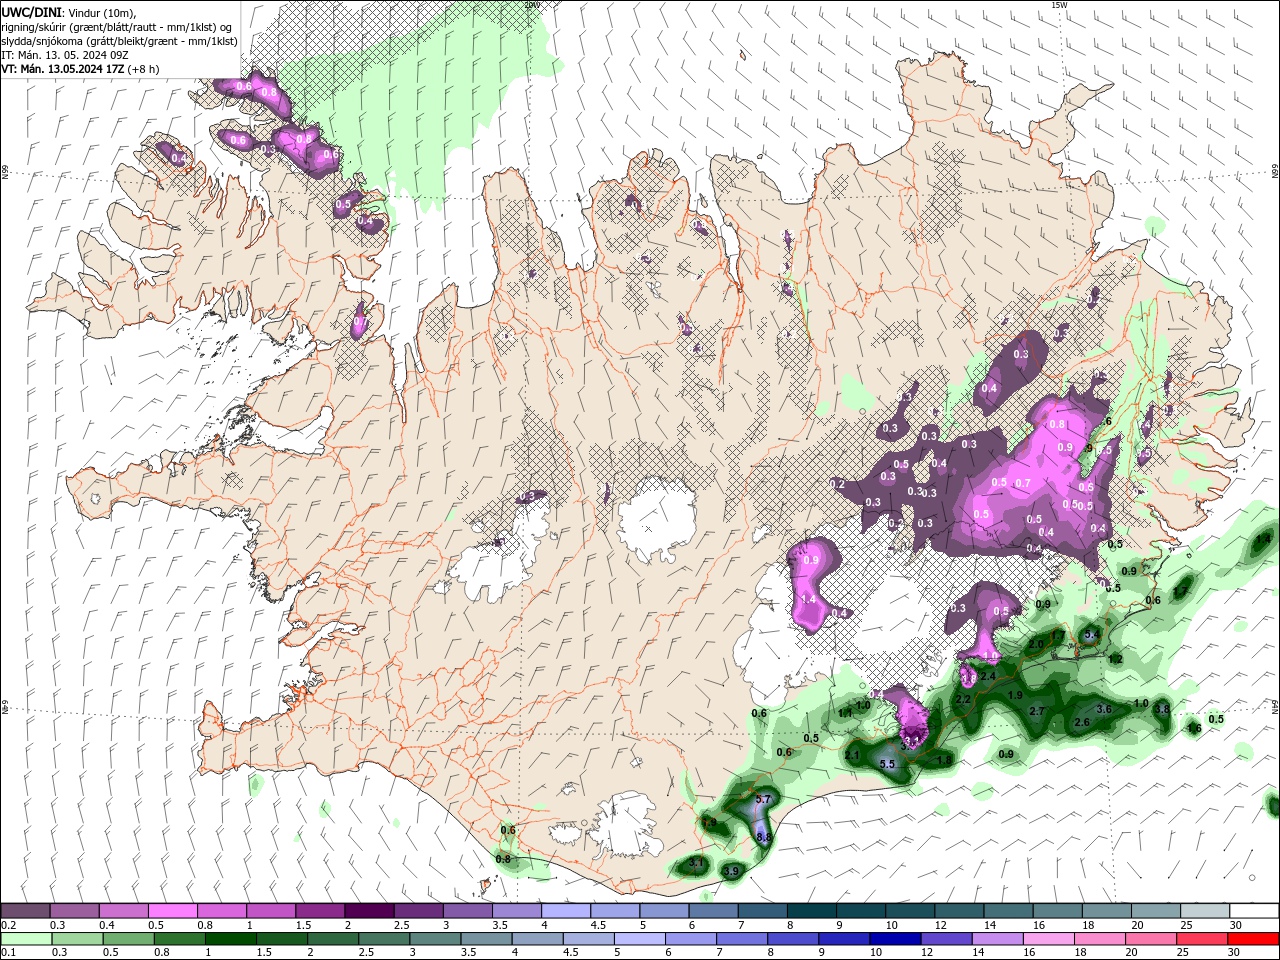The image size is (1280, 960).
Task: Click the '30' label under the lower legend row
Action: click(x=1236, y=953)
